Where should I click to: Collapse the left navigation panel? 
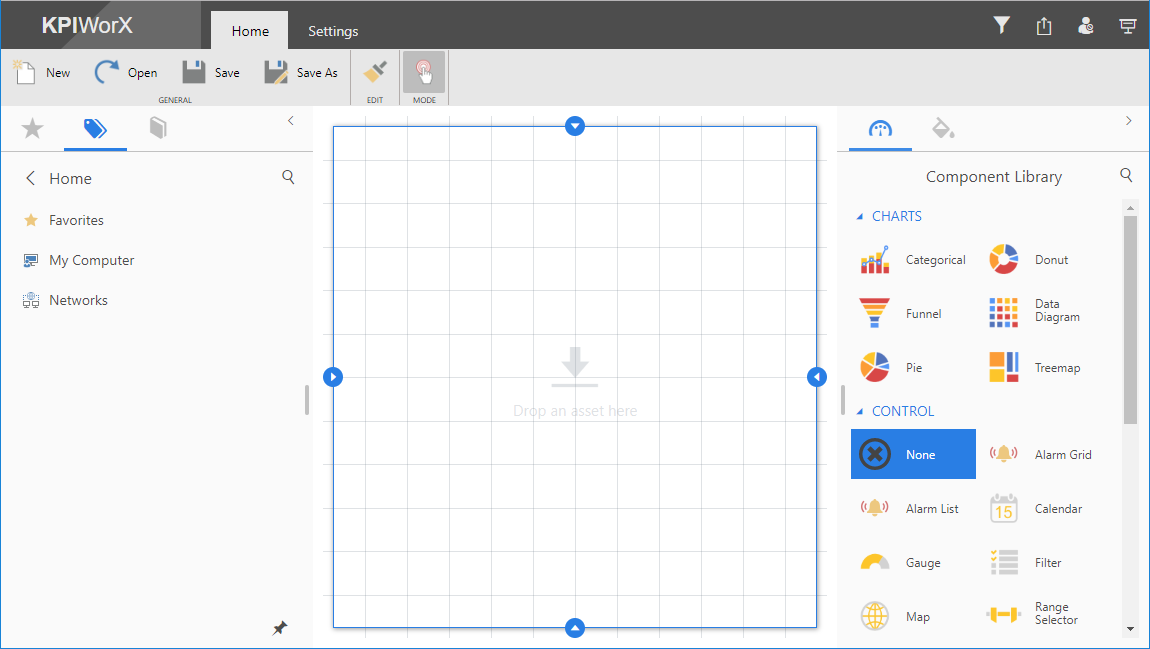[x=291, y=121]
